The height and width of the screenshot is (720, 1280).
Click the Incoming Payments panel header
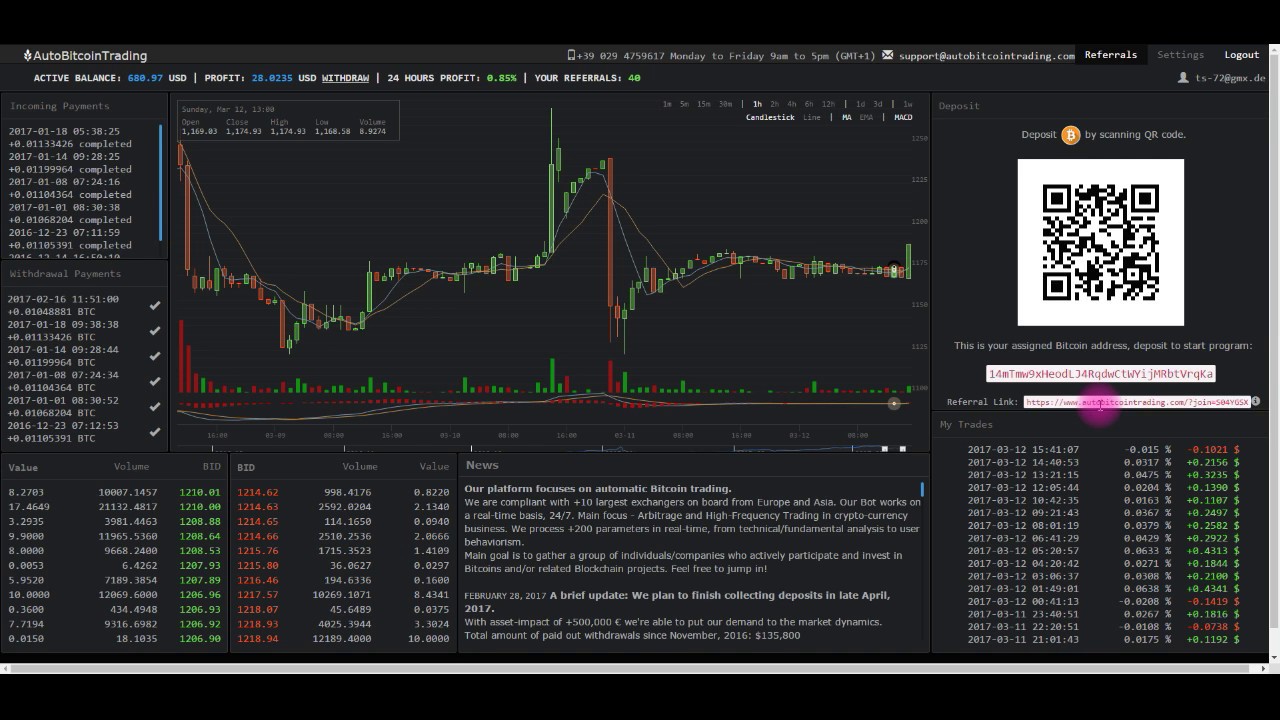point(60,106)
